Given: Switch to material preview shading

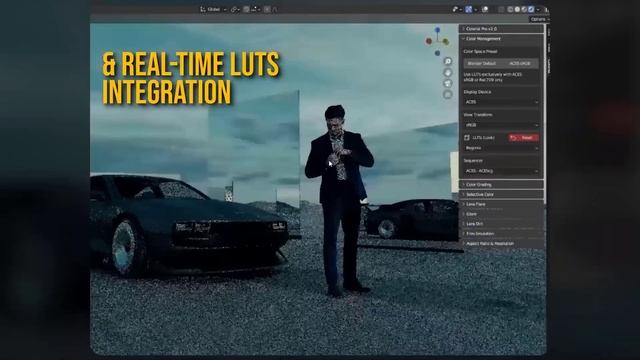Looking at the screenshot, I should [x=524, y=9].
